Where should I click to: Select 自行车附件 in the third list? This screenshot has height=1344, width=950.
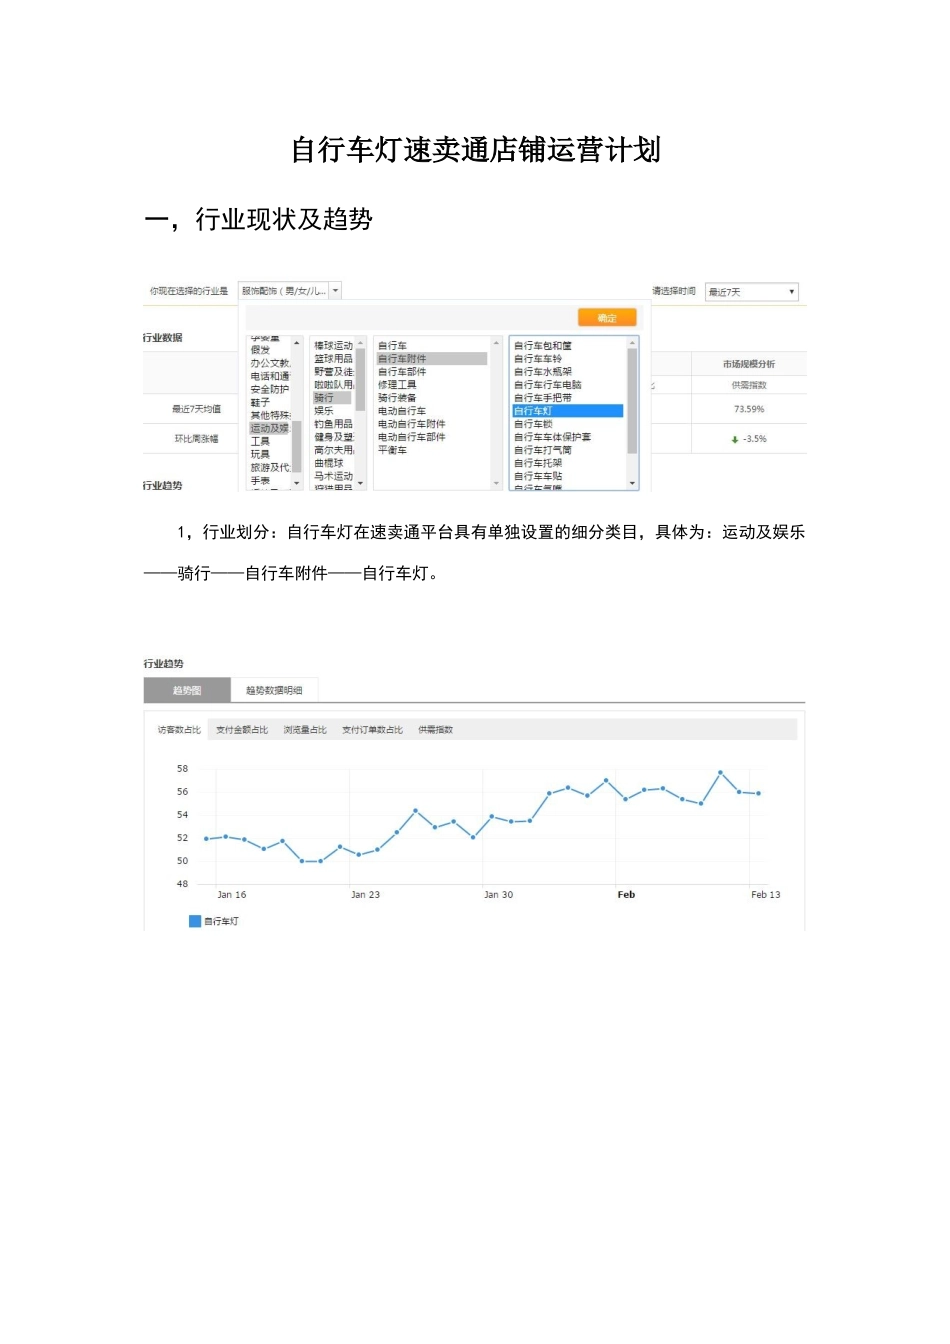pos(432,359)
